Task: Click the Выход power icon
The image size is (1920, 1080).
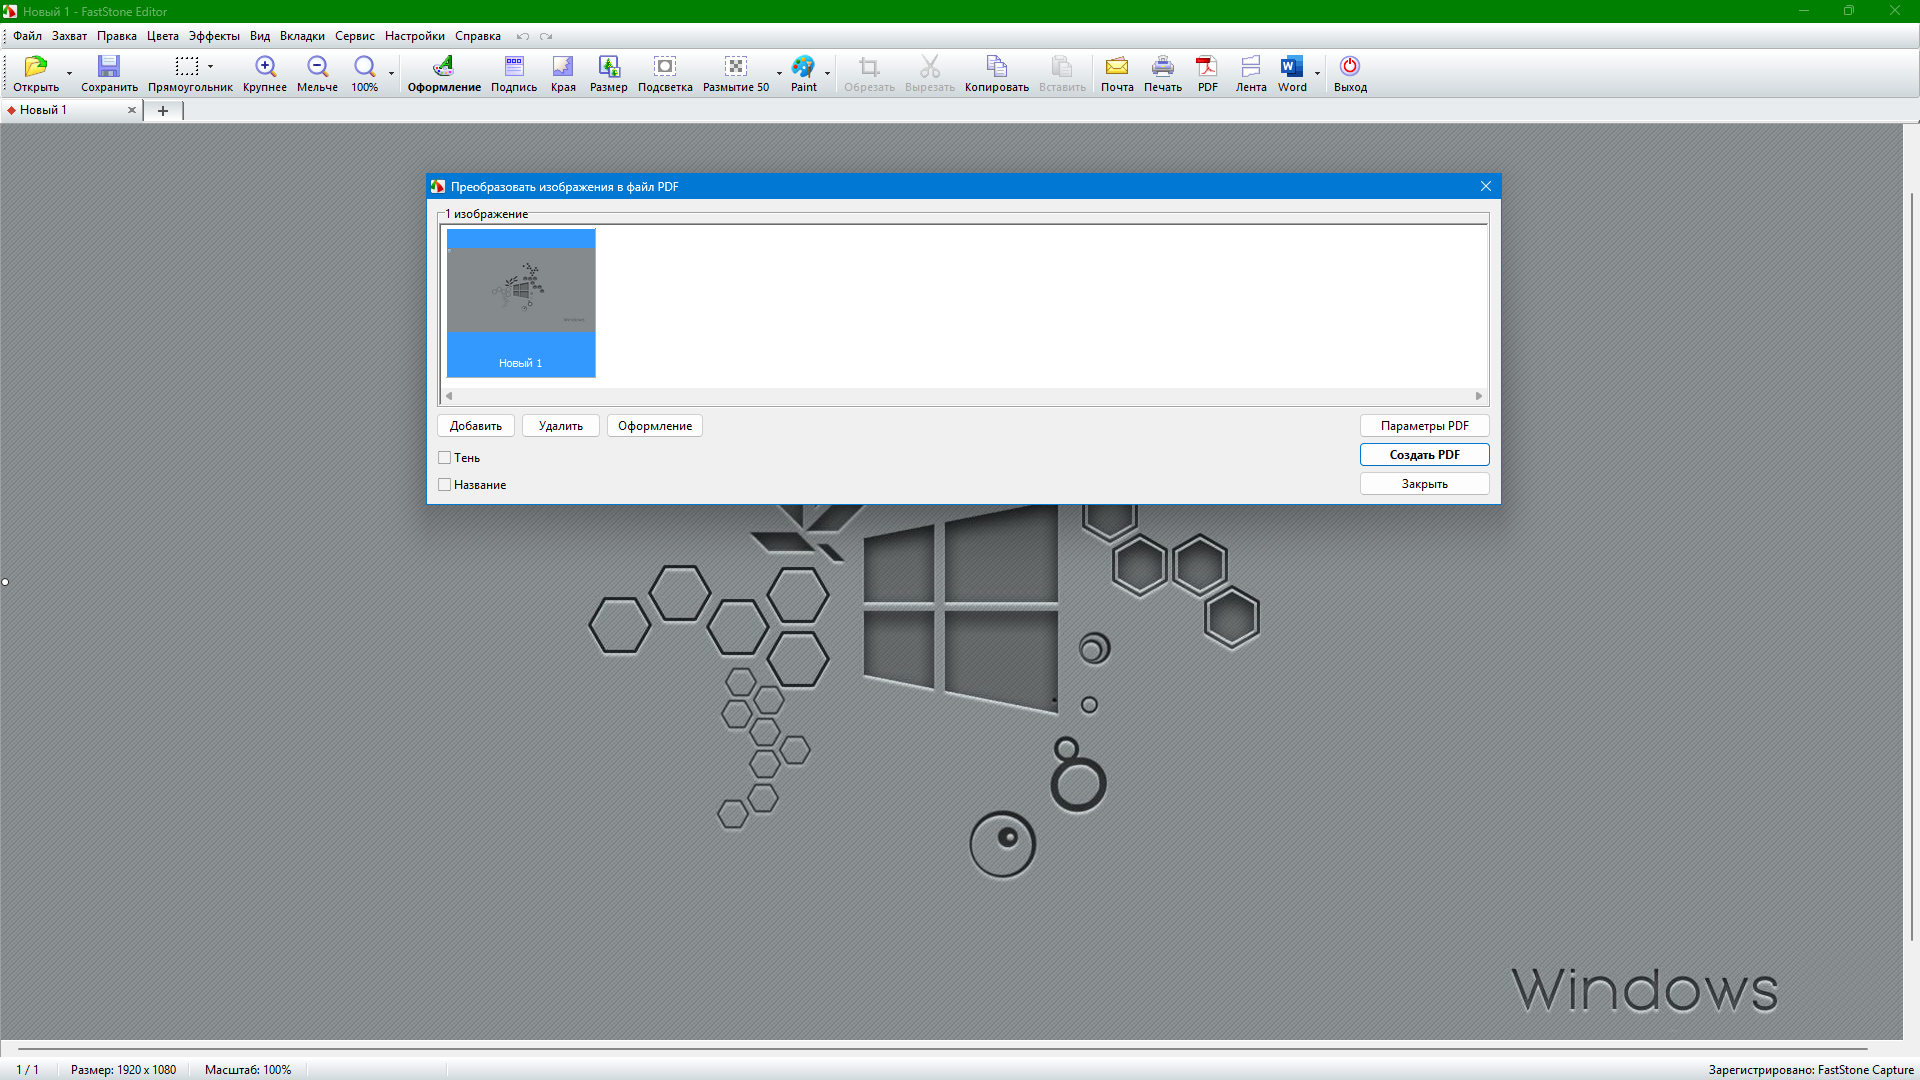Action: (1350, 67)
